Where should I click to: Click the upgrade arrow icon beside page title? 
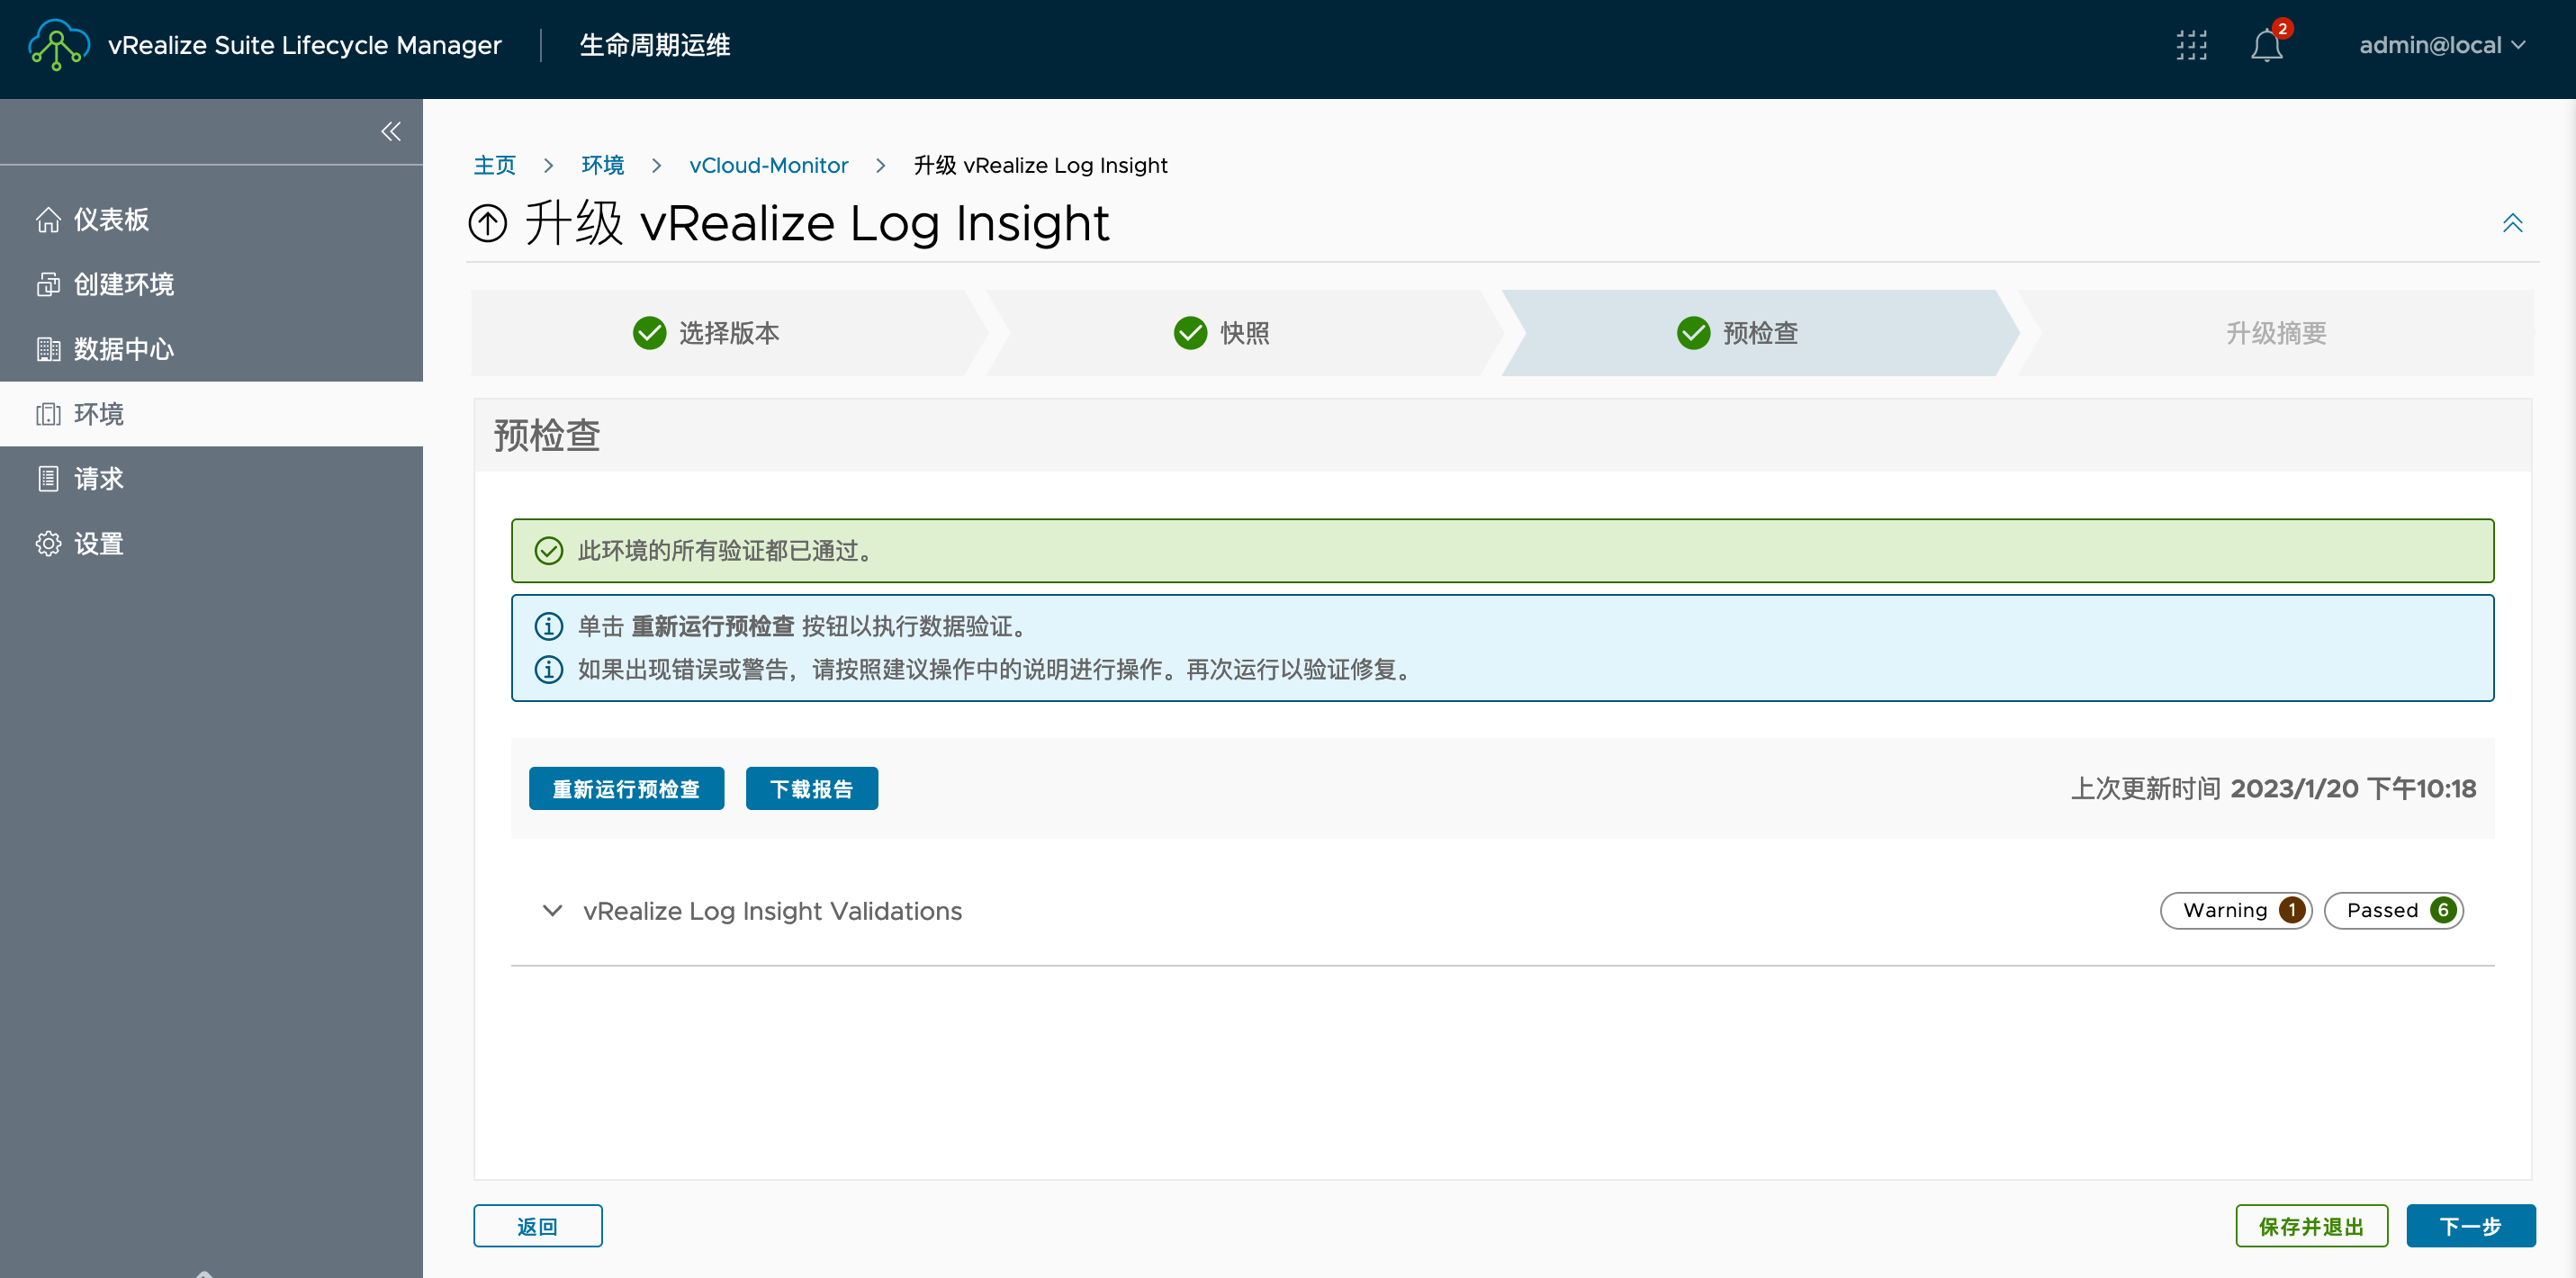tap(488, 223)
